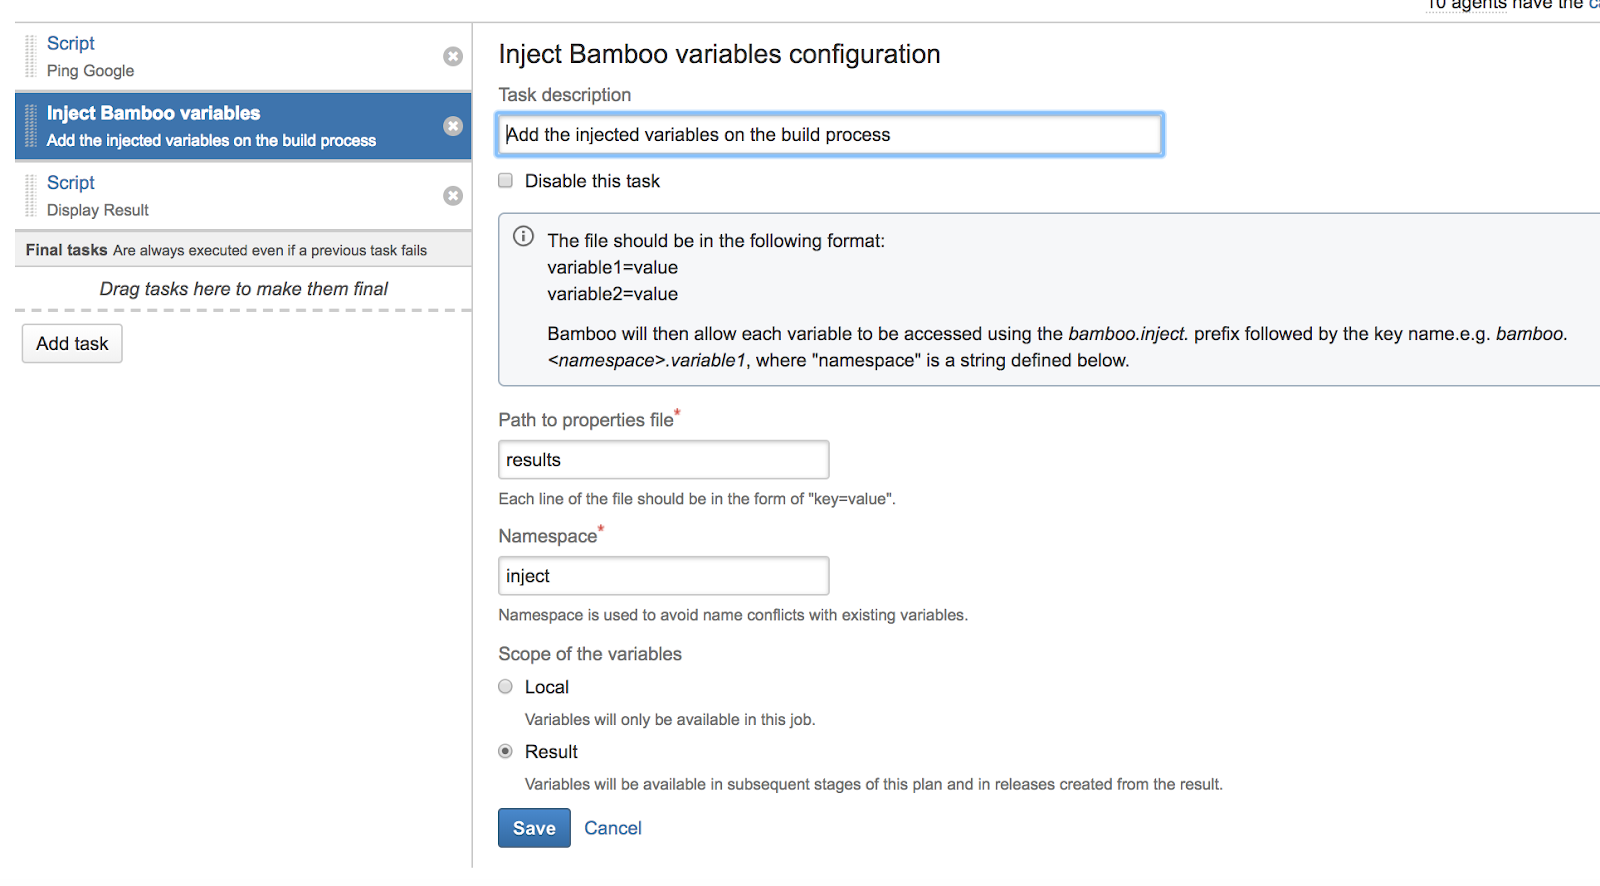1600x886 pixels.
Task: Click the Add task button
Action: (x=72, y=343)
